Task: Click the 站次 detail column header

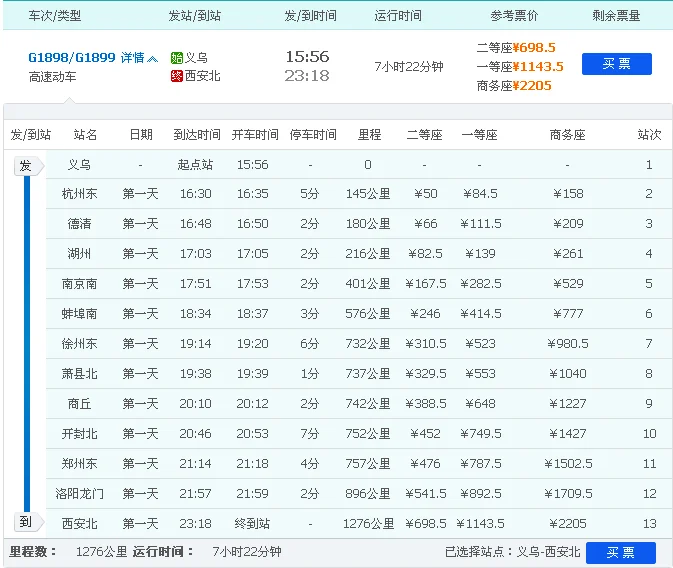Action: click(649, 135)
